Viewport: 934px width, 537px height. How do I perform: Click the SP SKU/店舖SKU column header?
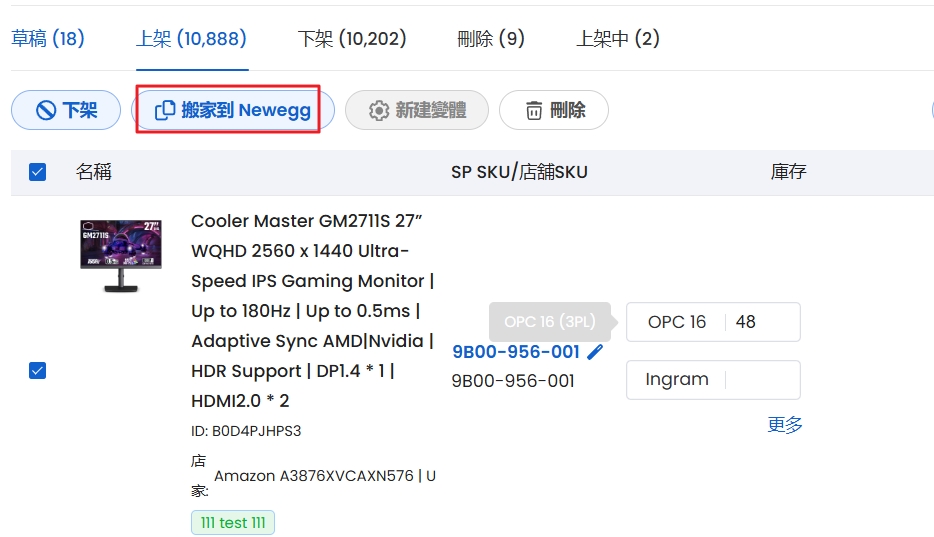pyautogui.click(x=519, y=172)
